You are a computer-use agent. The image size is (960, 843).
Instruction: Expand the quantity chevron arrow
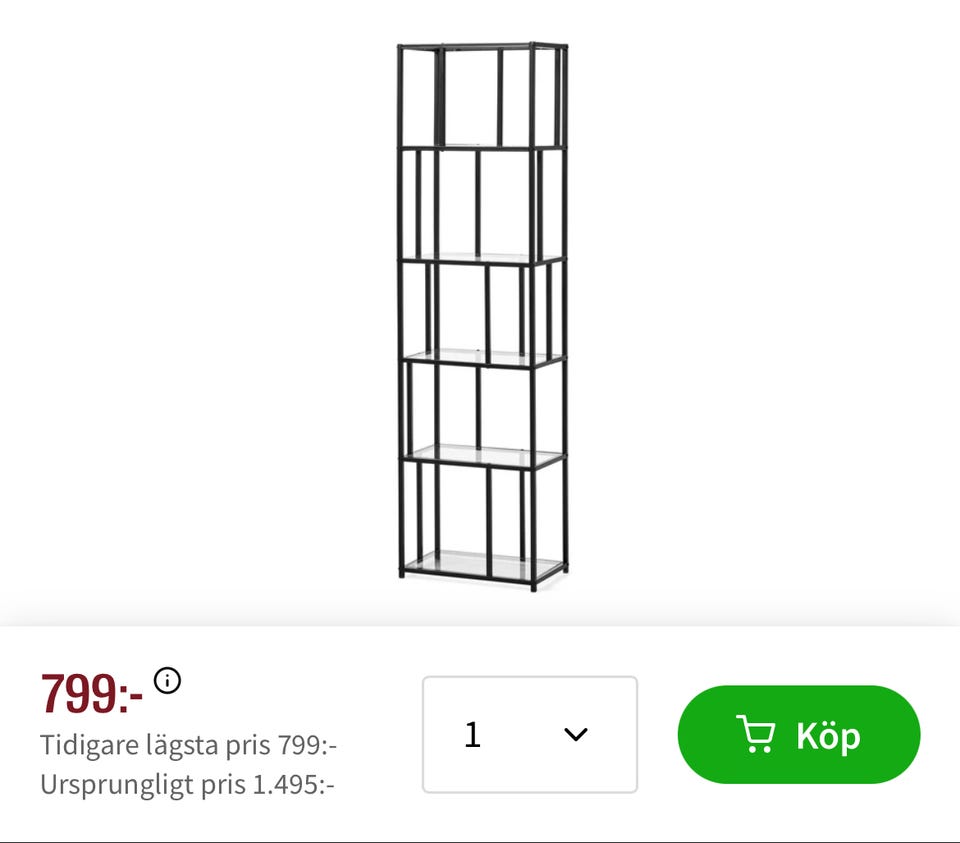(576, 733)
